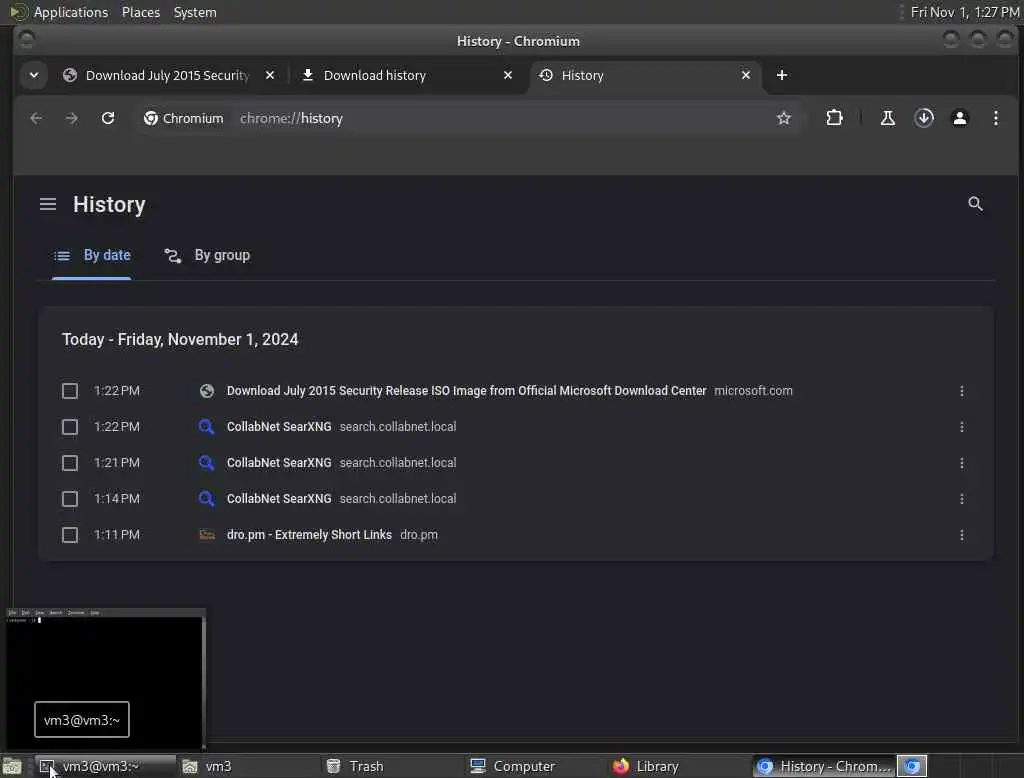Open dro.pm - Extremely Short Links entry
The image size is (1024, 778).
[x=309, y=534]
